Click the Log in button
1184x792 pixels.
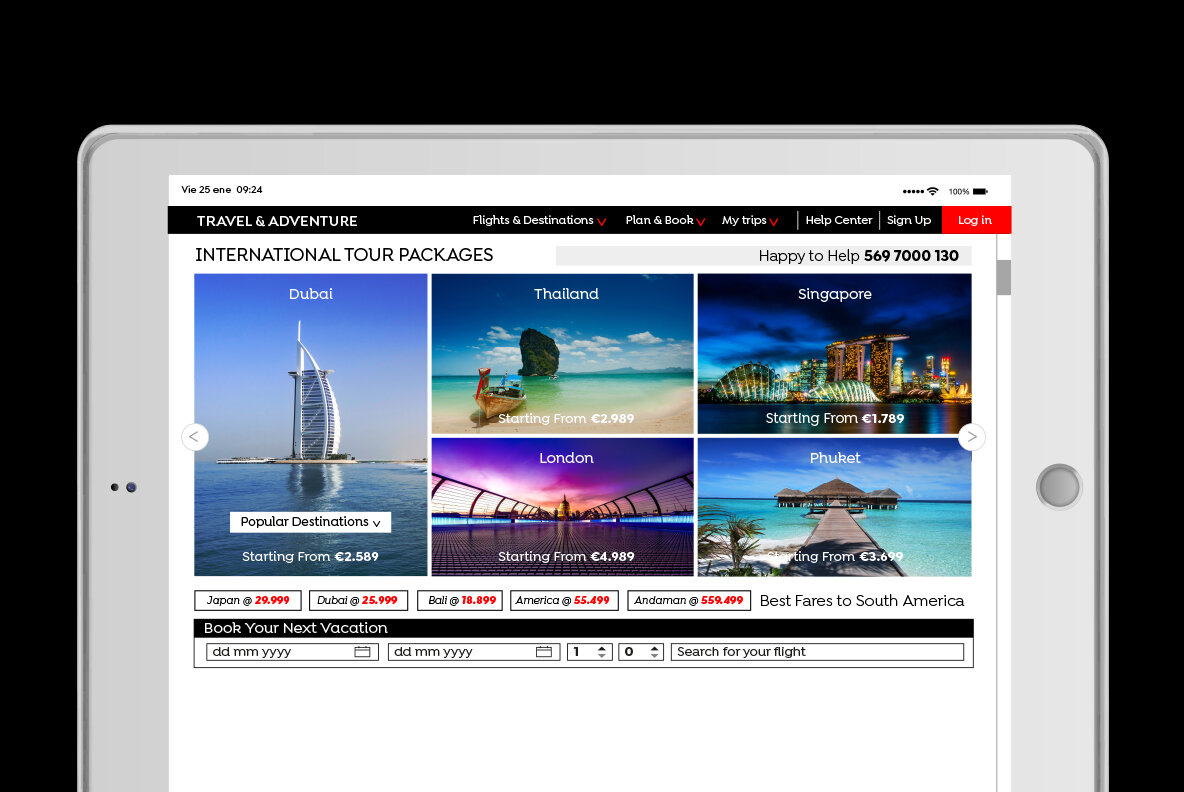[x=976, y=220]
